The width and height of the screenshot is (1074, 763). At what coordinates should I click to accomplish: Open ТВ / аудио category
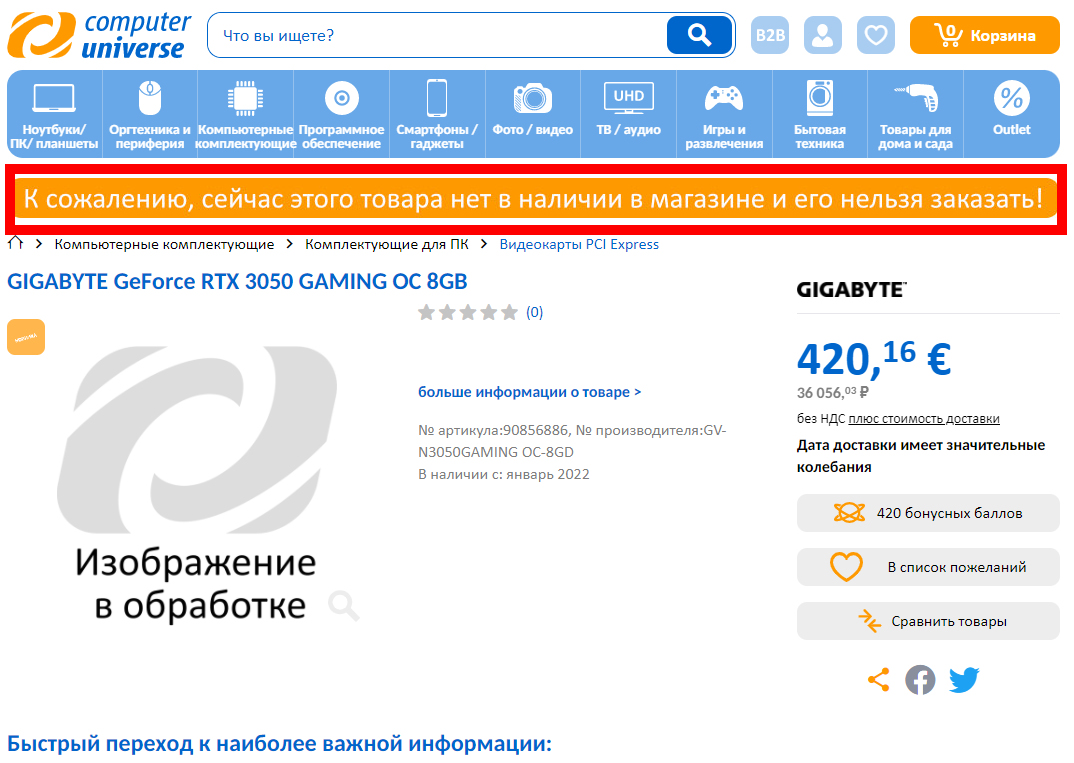click(628, 114)
